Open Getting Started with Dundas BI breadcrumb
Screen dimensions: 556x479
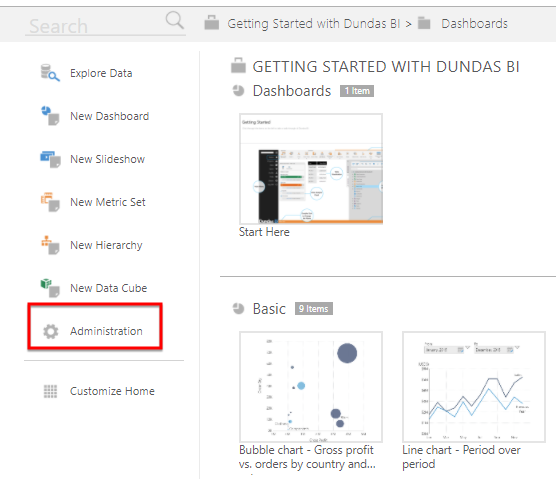313,24
